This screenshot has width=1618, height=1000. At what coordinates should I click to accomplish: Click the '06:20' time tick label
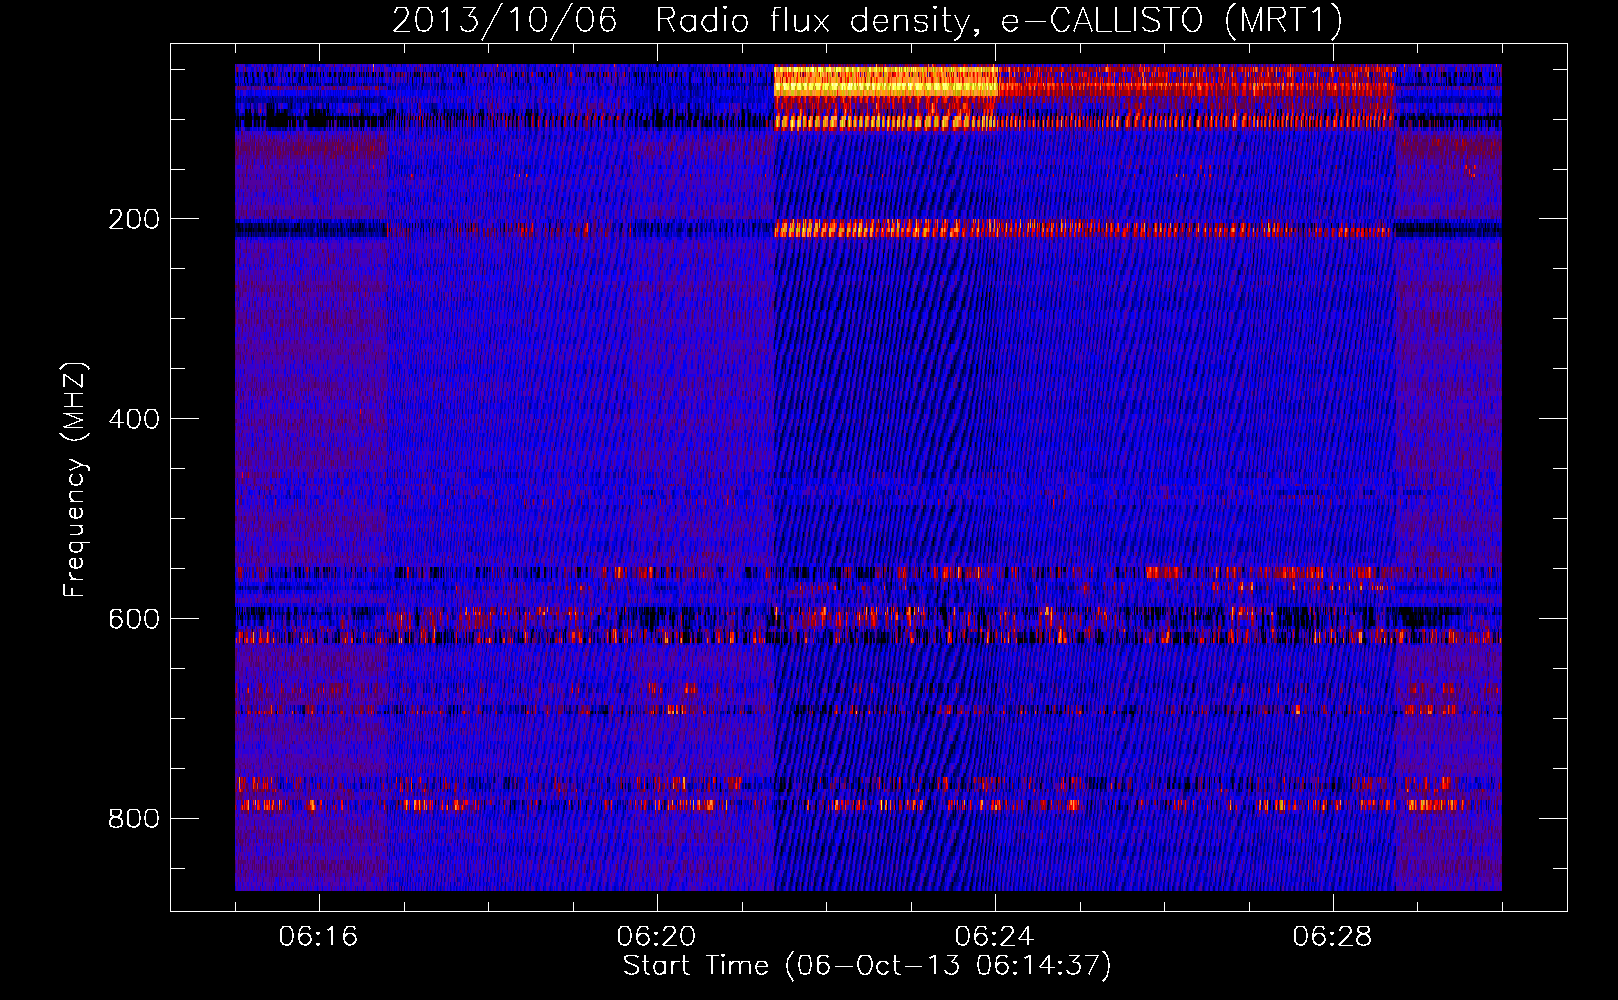pos(656,937)
